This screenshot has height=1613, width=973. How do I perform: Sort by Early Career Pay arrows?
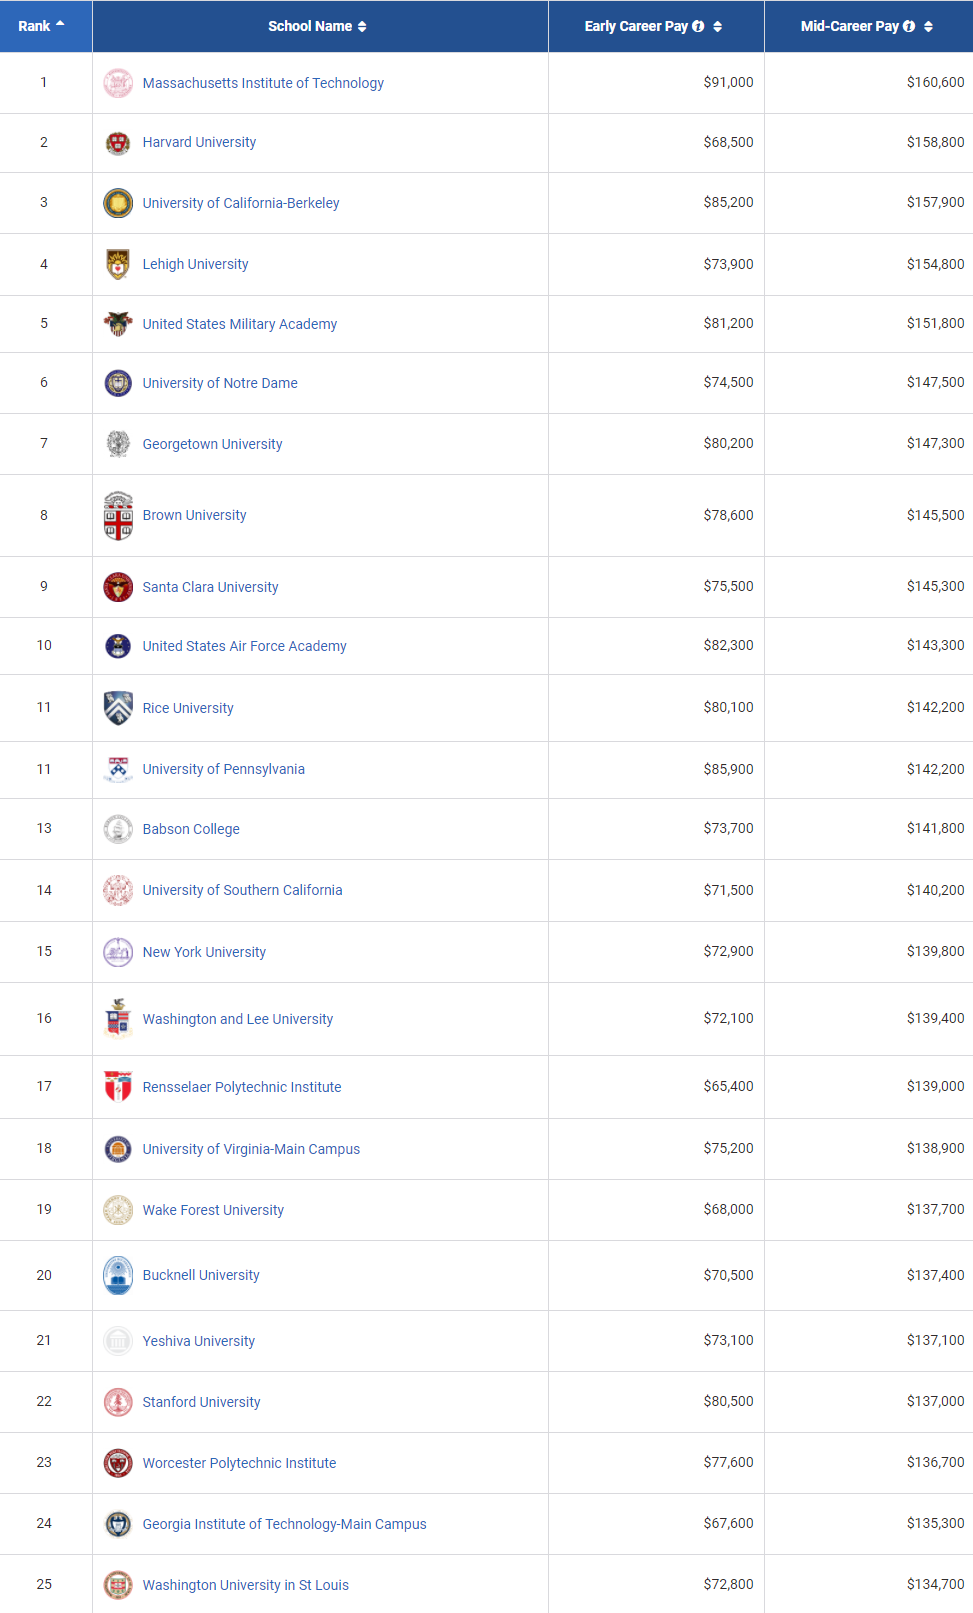(x=717, y=26)
